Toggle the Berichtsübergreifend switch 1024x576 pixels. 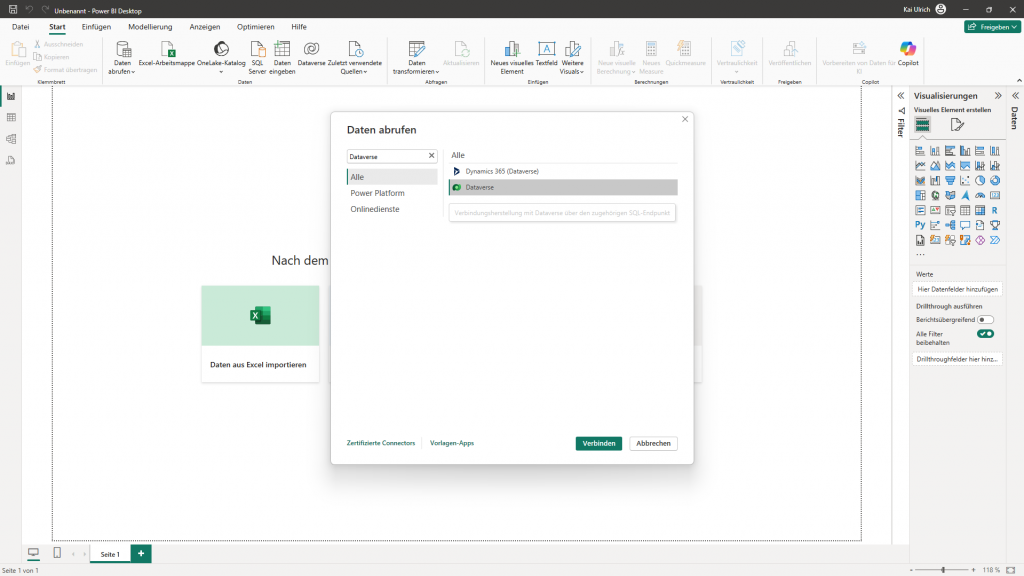click(x=985, y=320)
